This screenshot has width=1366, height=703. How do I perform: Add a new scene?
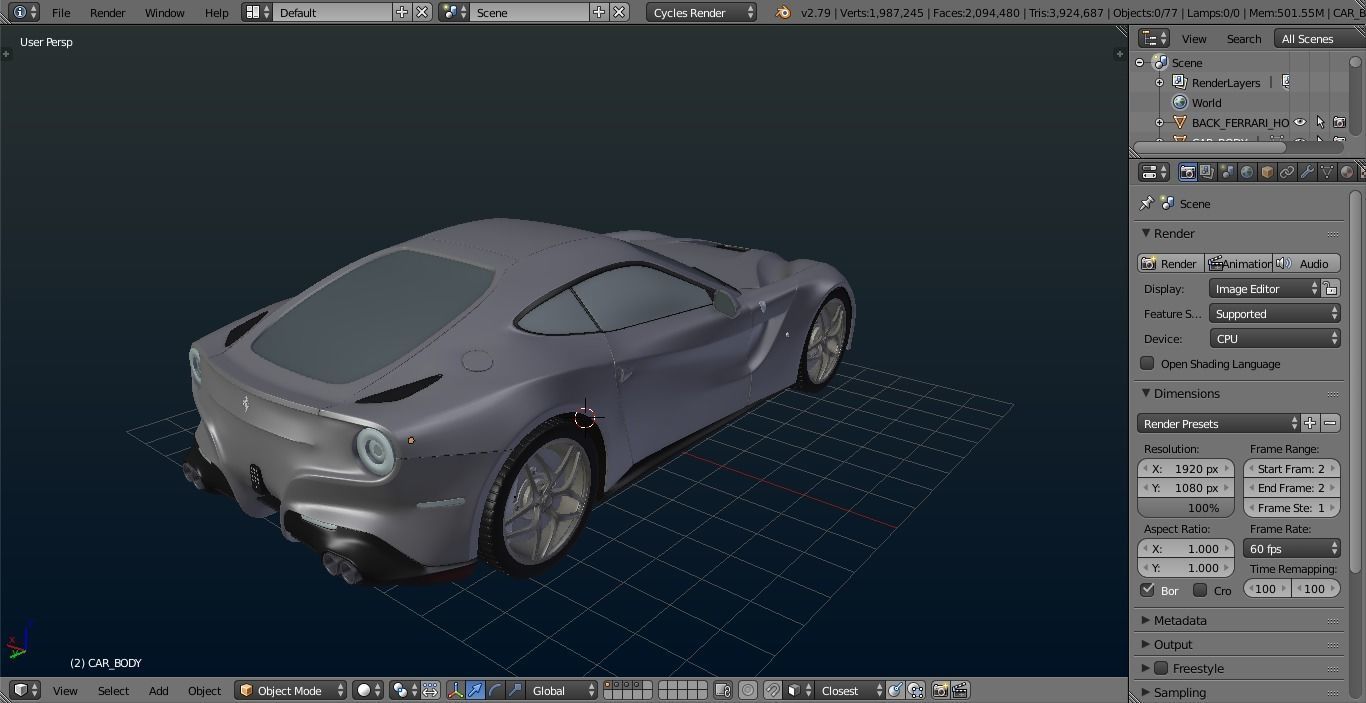(x=598, y=12)
